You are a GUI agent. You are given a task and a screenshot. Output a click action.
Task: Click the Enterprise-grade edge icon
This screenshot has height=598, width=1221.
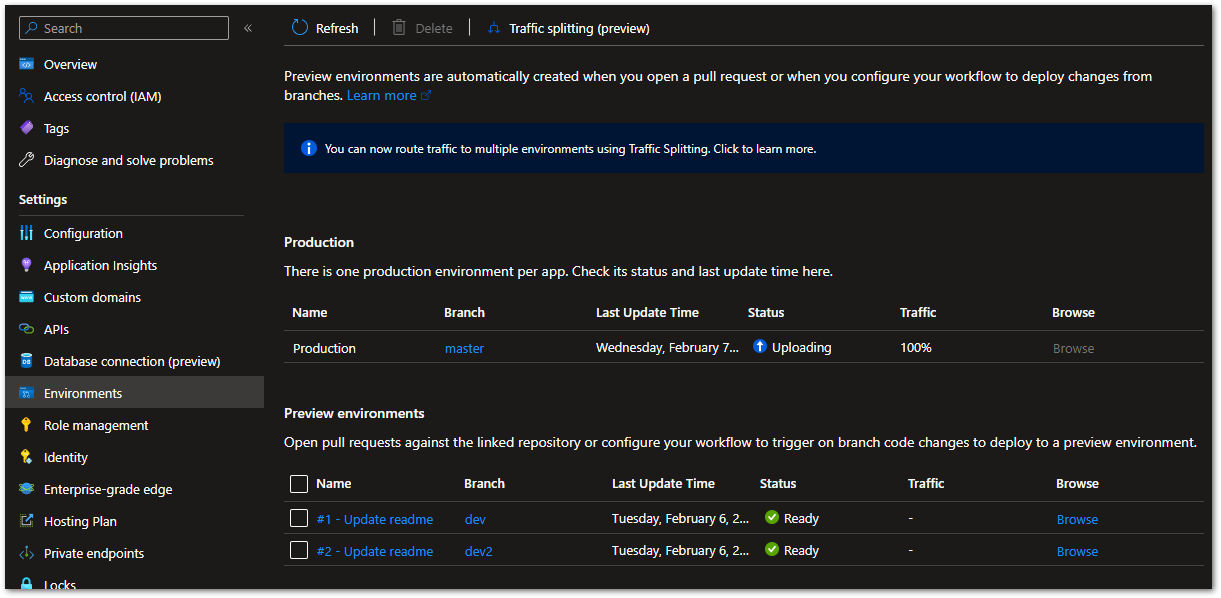click(27, 489)
